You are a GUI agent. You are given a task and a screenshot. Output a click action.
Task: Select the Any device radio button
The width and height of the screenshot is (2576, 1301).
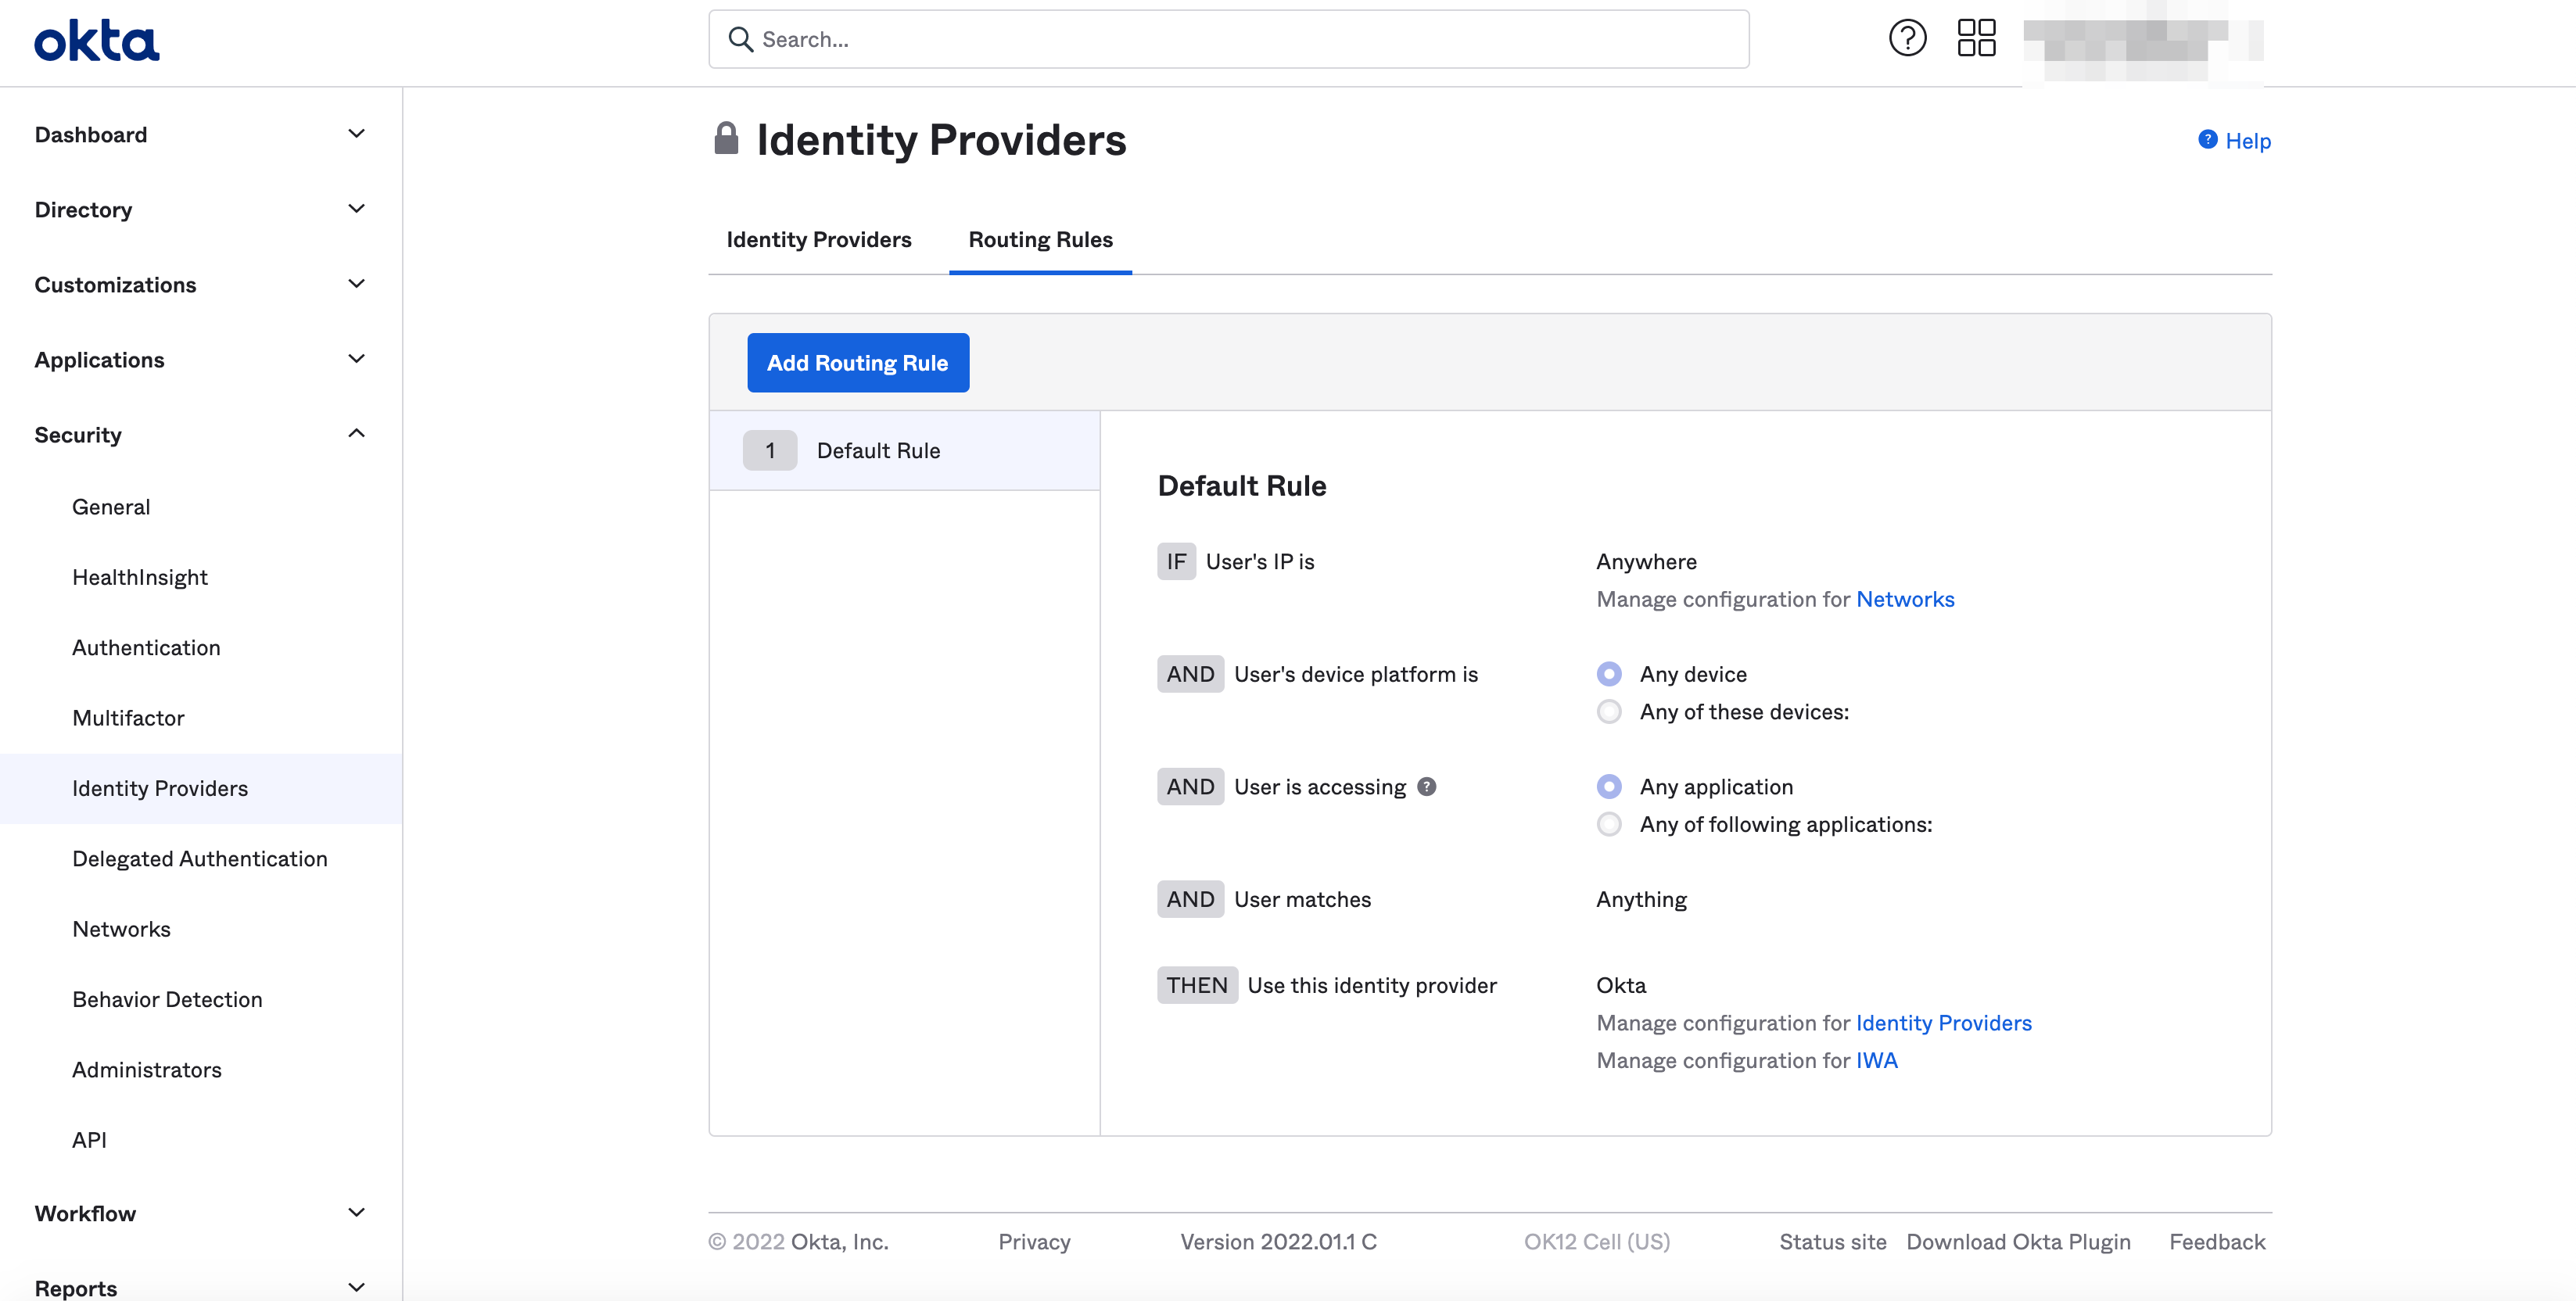click(1609, 674)
